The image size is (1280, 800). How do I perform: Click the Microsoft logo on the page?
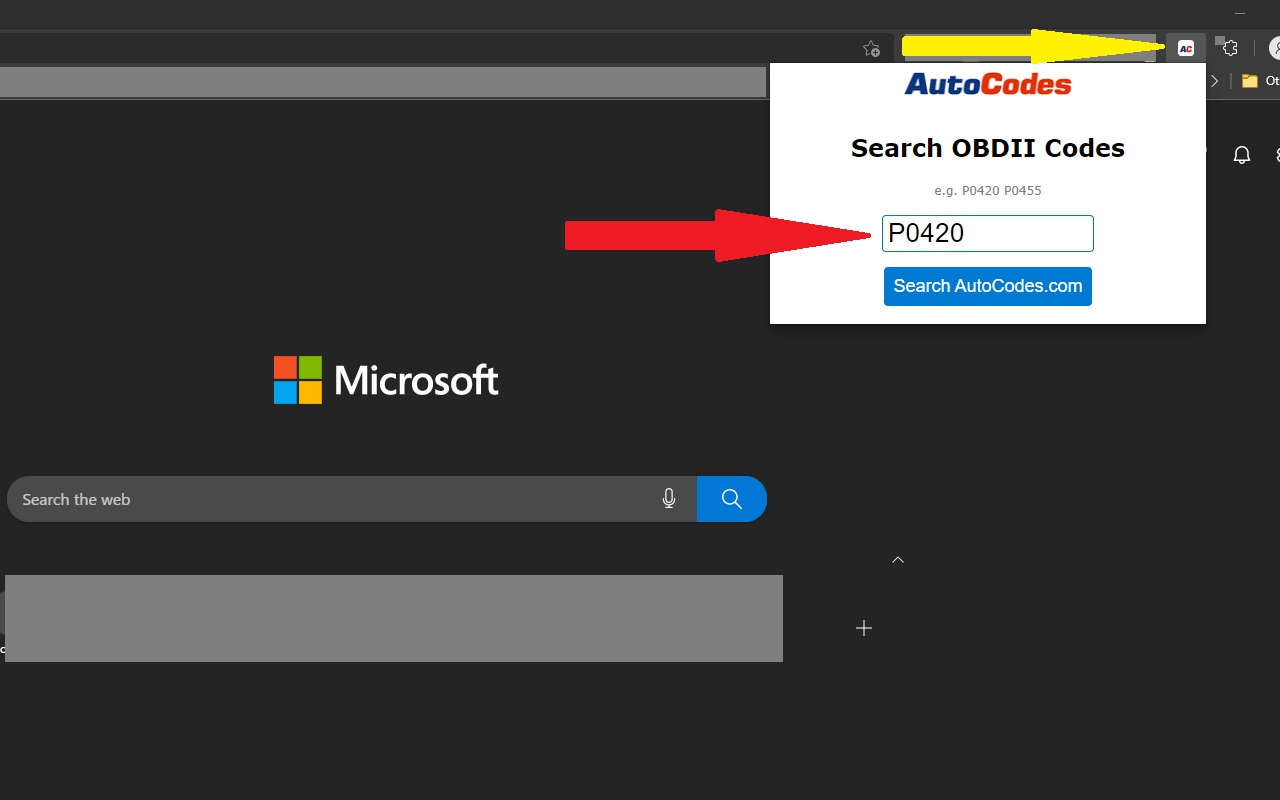386,380
